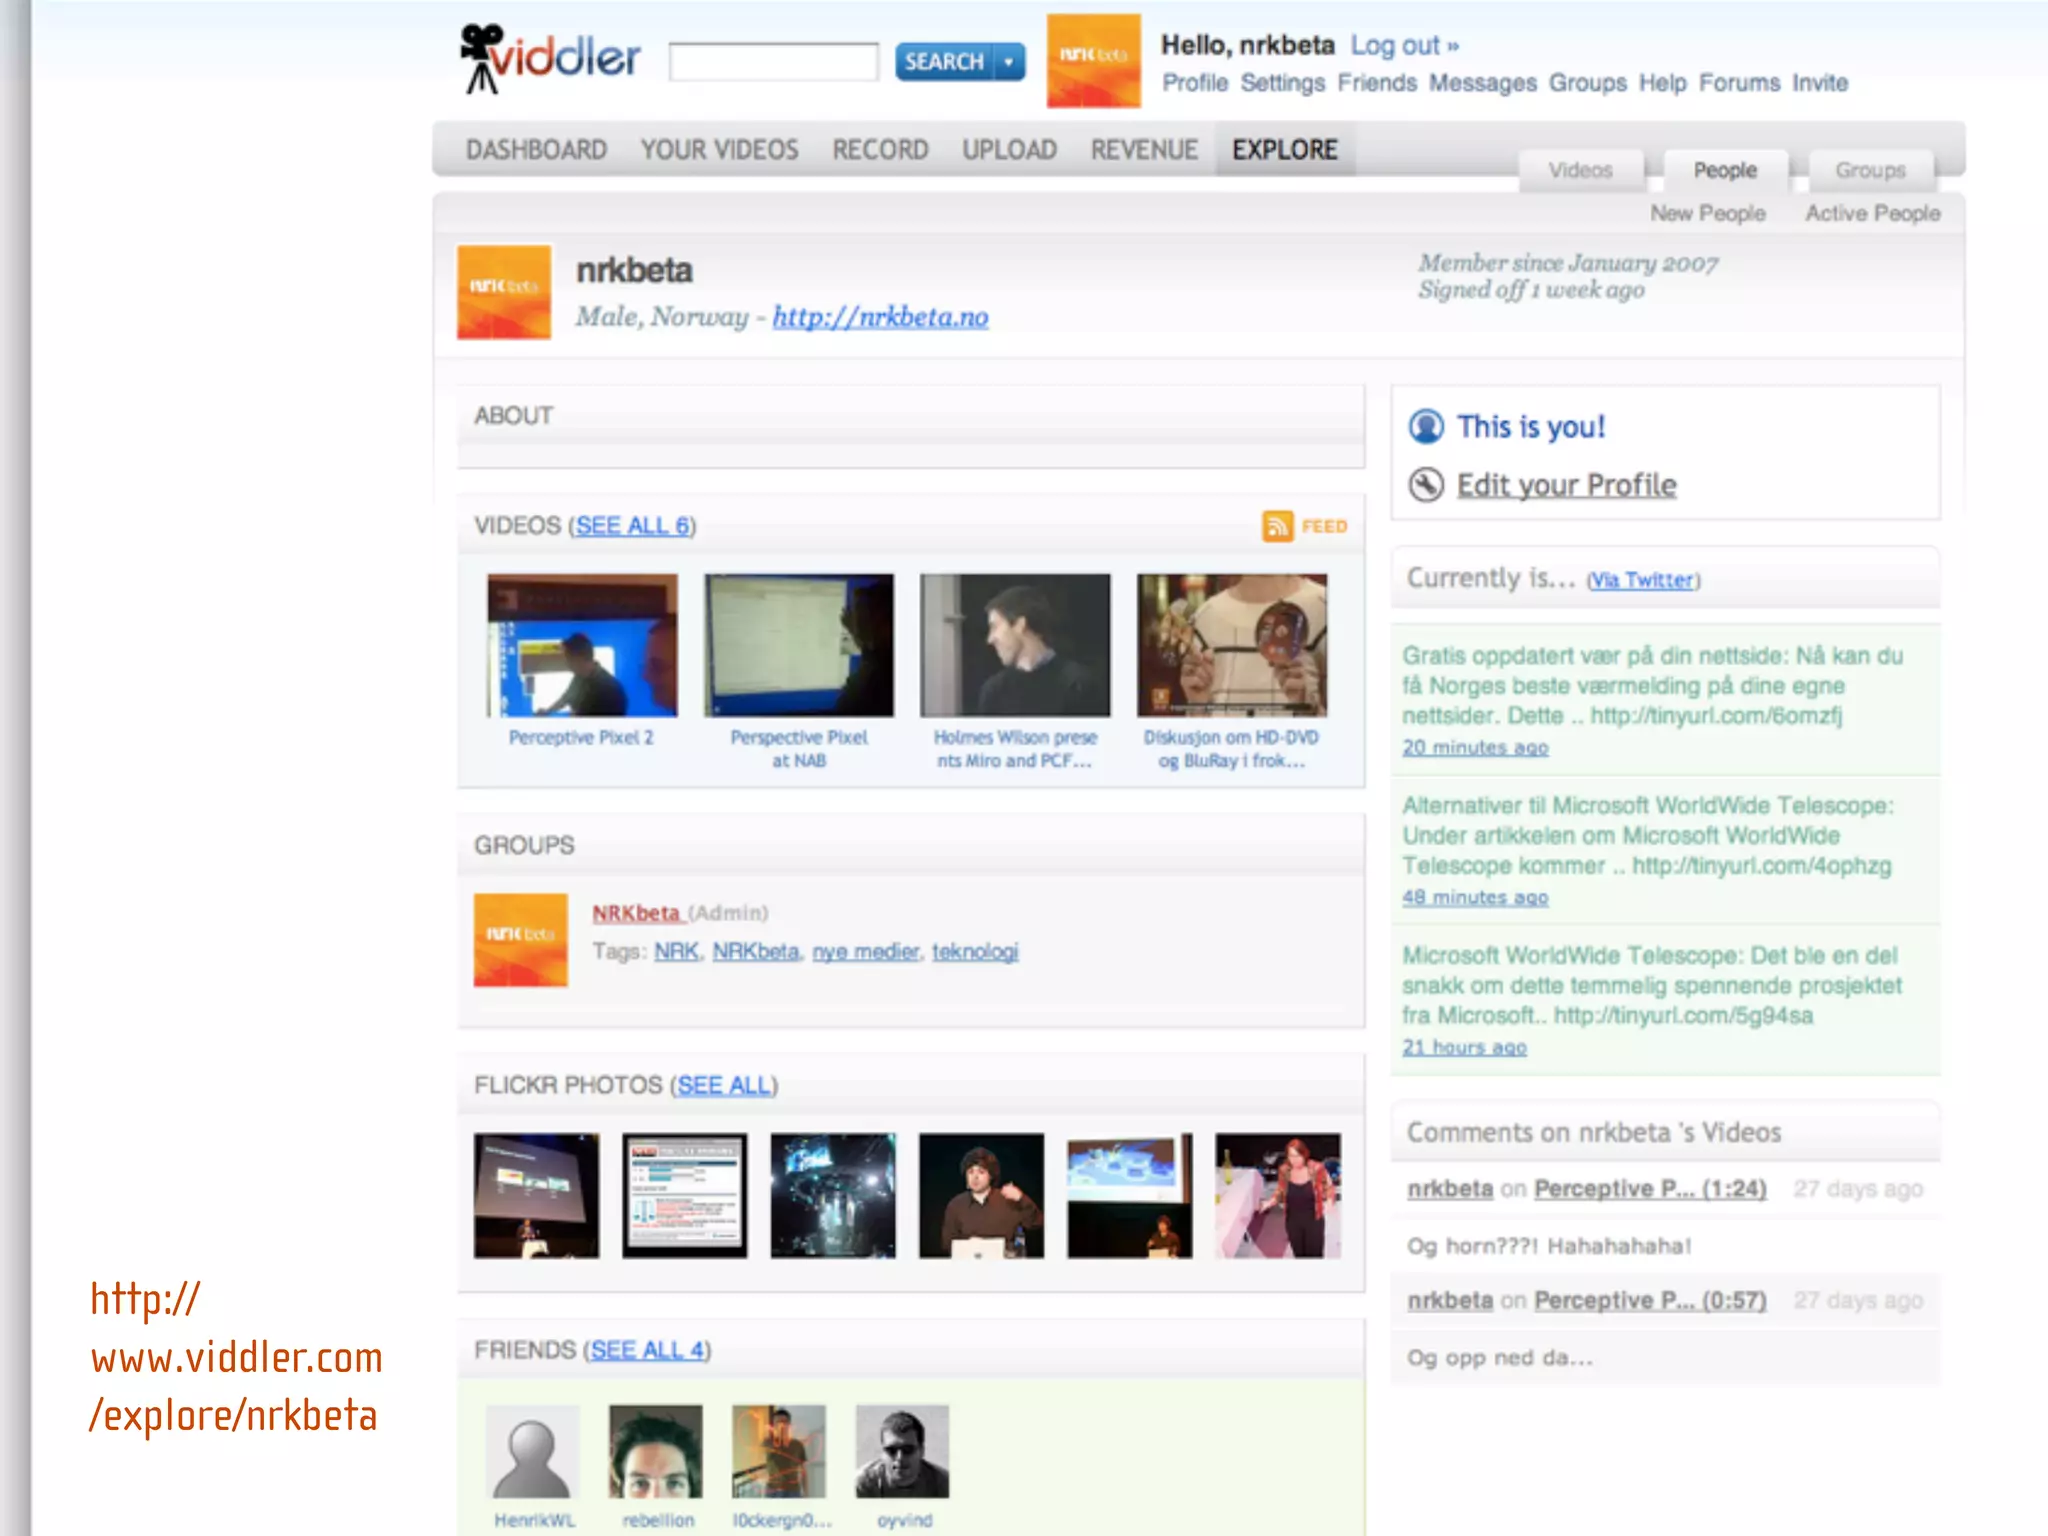Click HenrikWL's default silhouette avatar

(x=532, y=1451)
